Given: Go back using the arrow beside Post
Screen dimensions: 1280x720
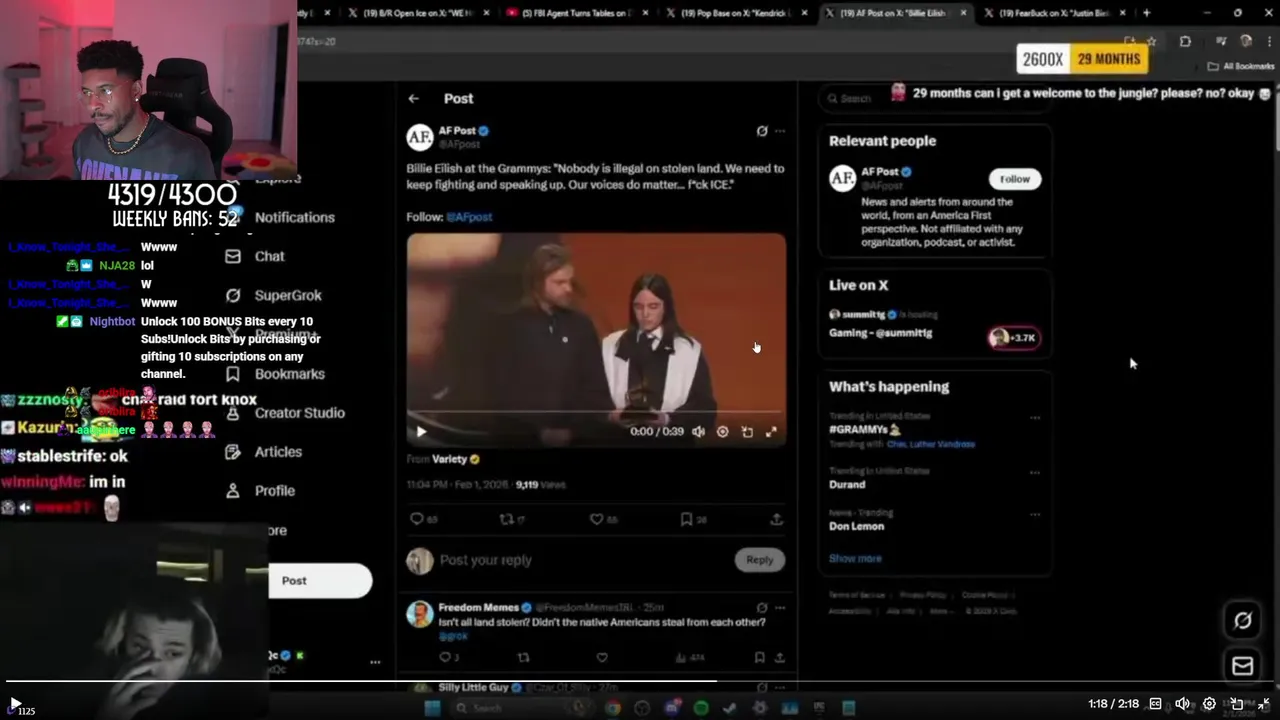Looking at the screenshot, I should [x=413, y=98].
